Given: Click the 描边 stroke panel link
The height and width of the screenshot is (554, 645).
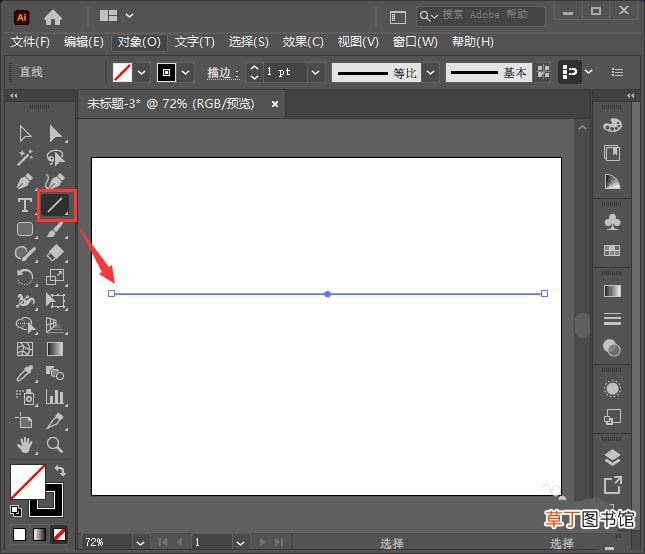Looking at the screenshot, I should tap(223, 73).
